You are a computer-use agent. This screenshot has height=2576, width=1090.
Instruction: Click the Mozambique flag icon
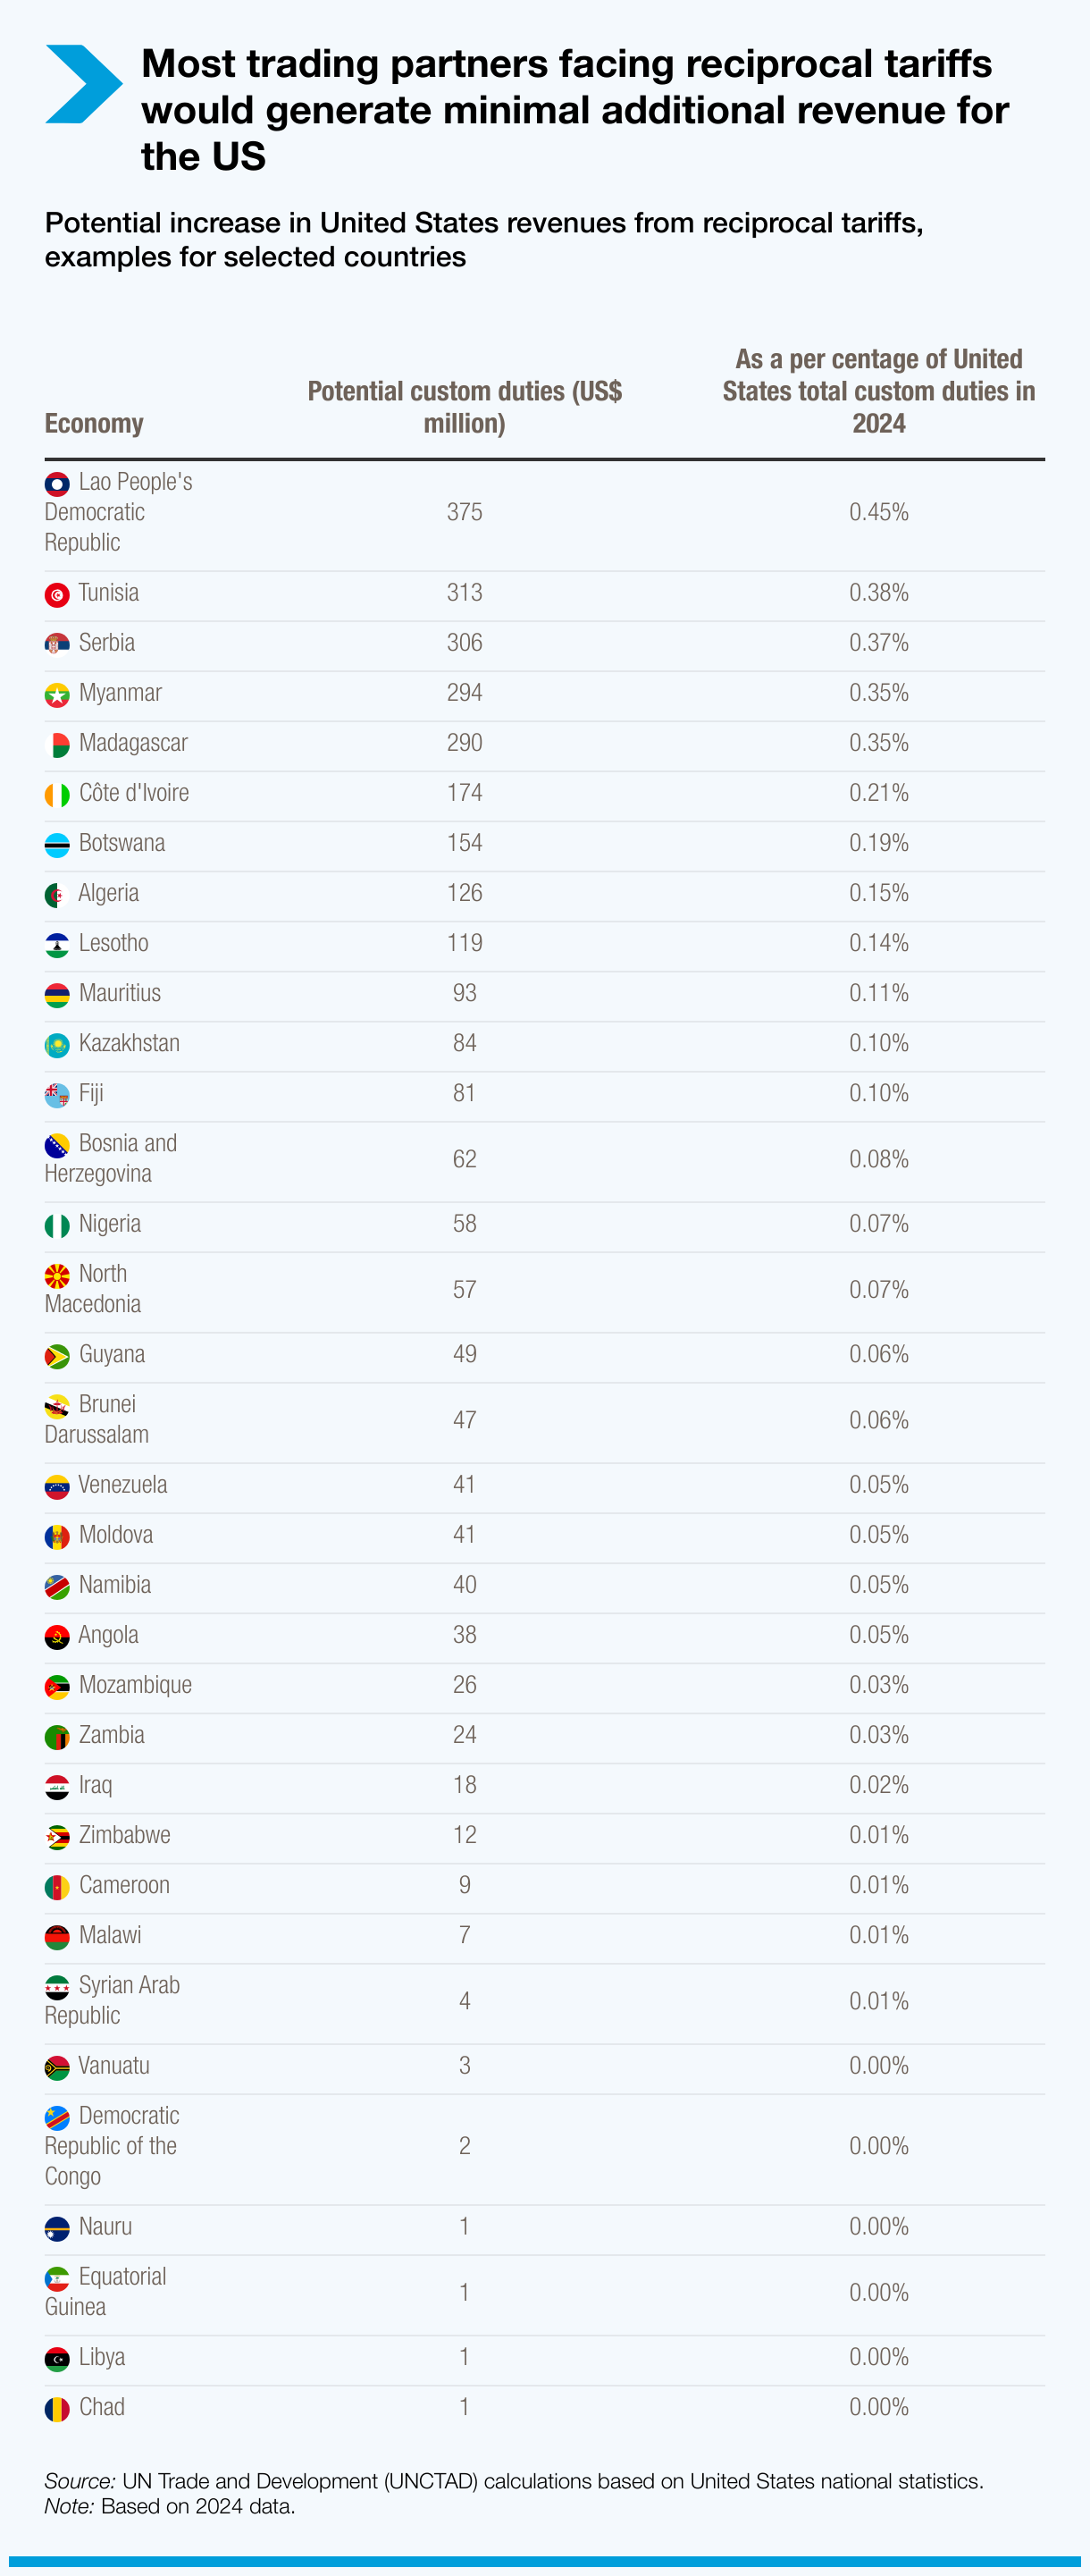[57, 1687]
